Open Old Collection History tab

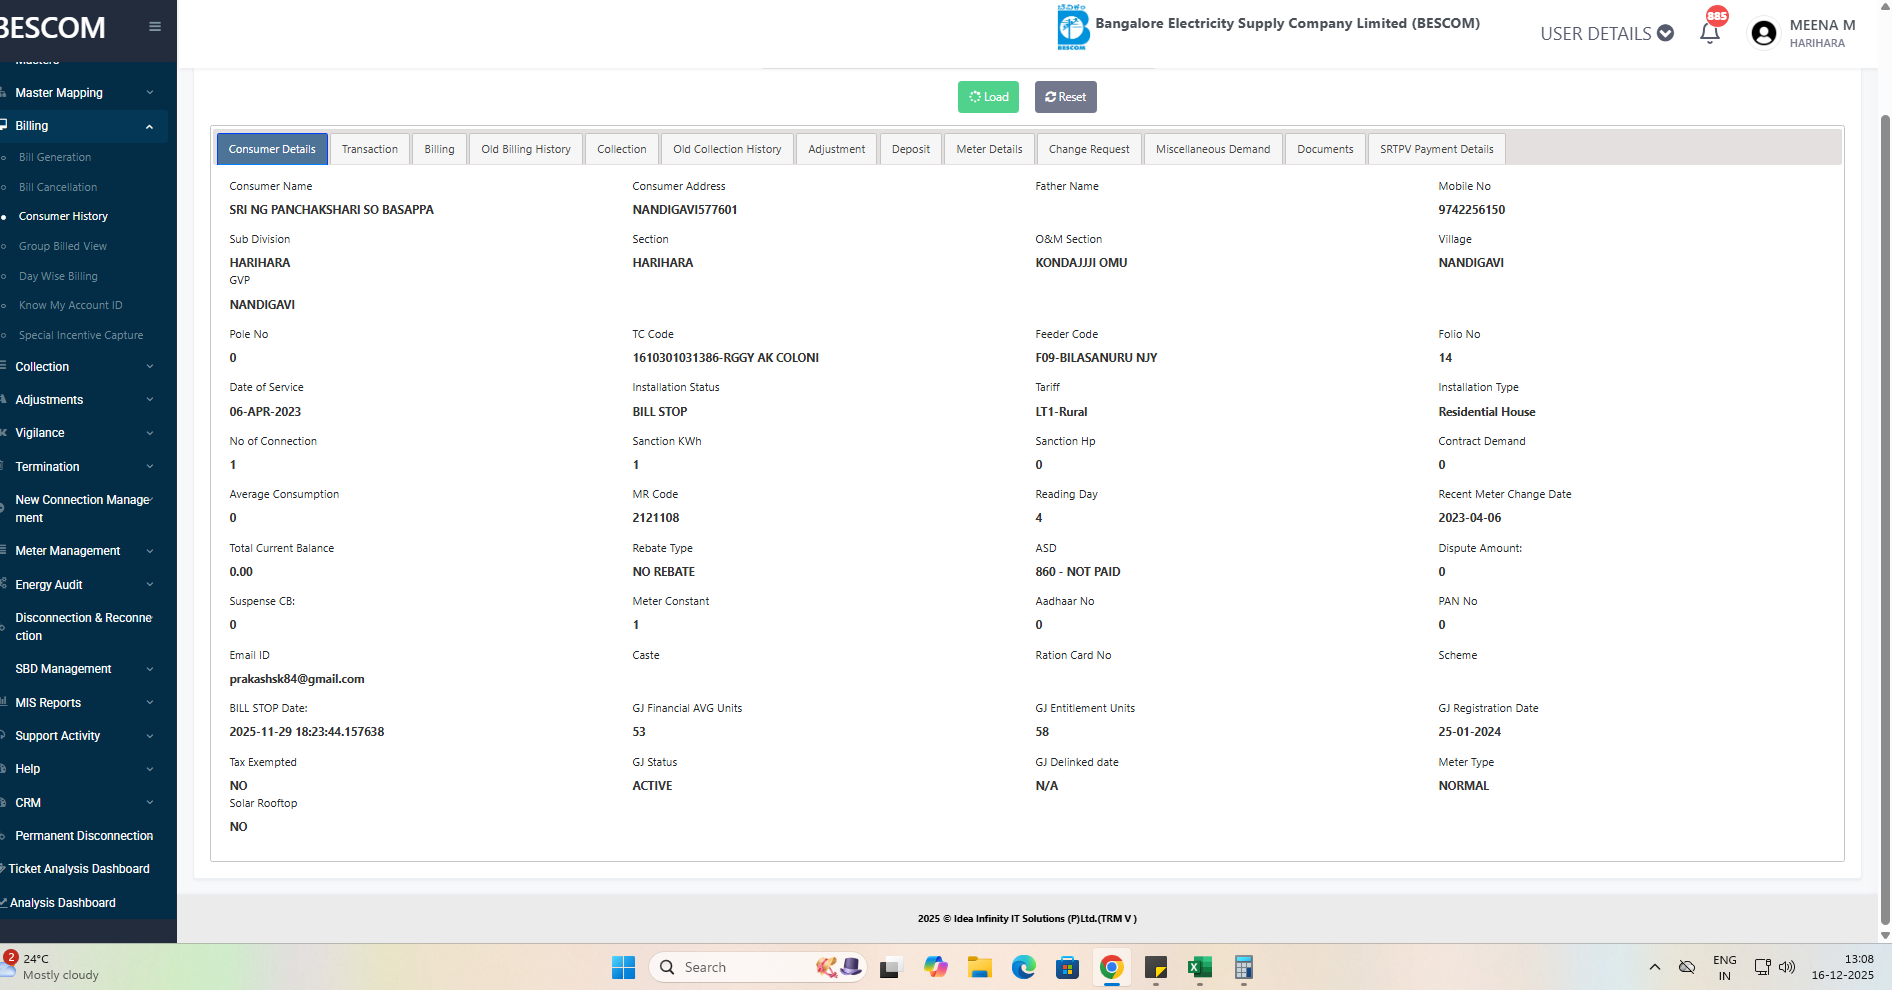727,149
